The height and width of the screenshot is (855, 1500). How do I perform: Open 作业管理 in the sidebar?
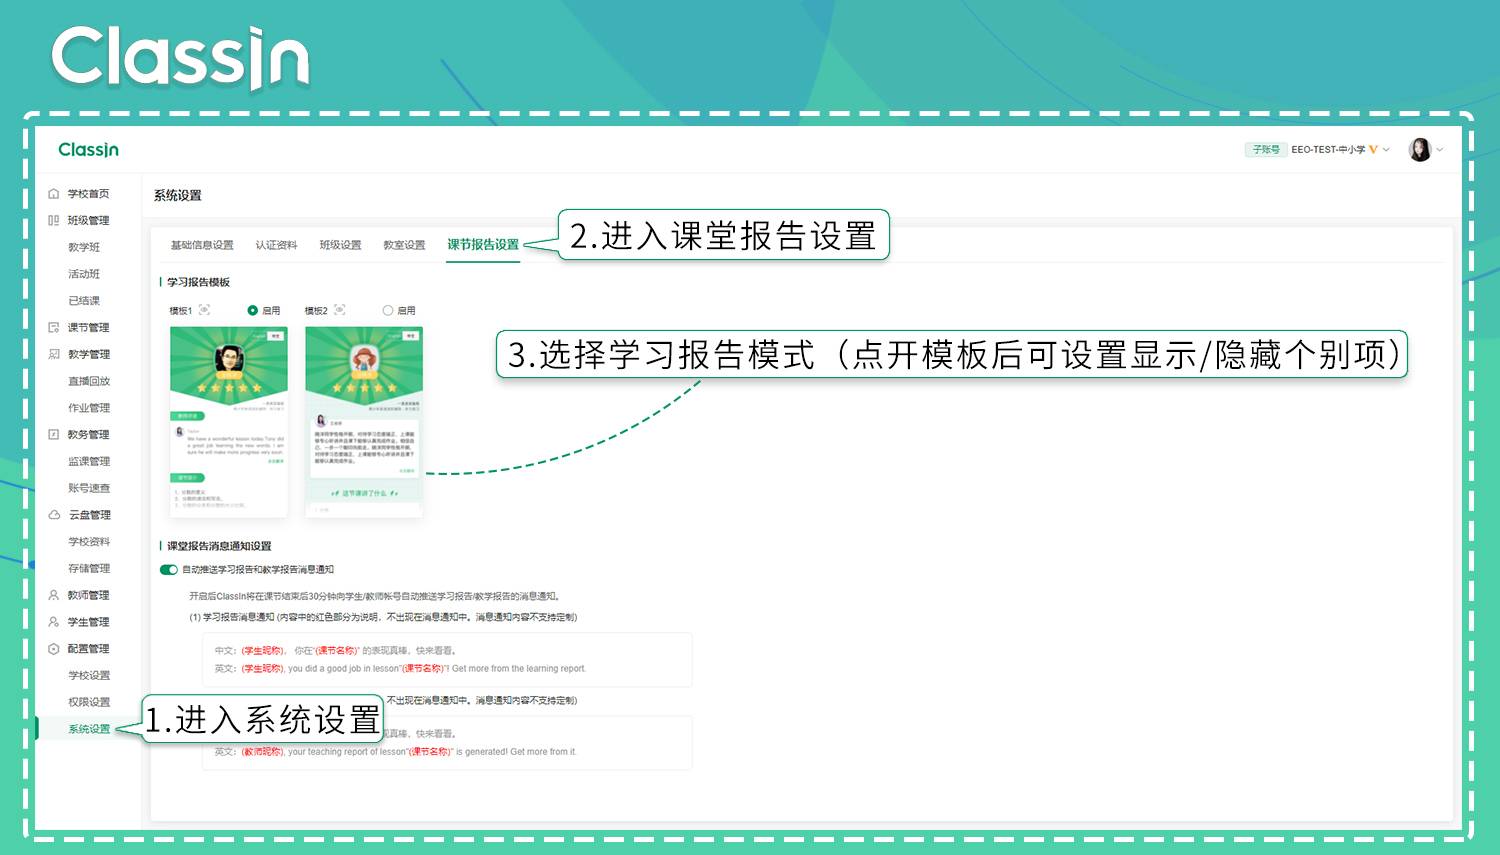click(89, 408)
